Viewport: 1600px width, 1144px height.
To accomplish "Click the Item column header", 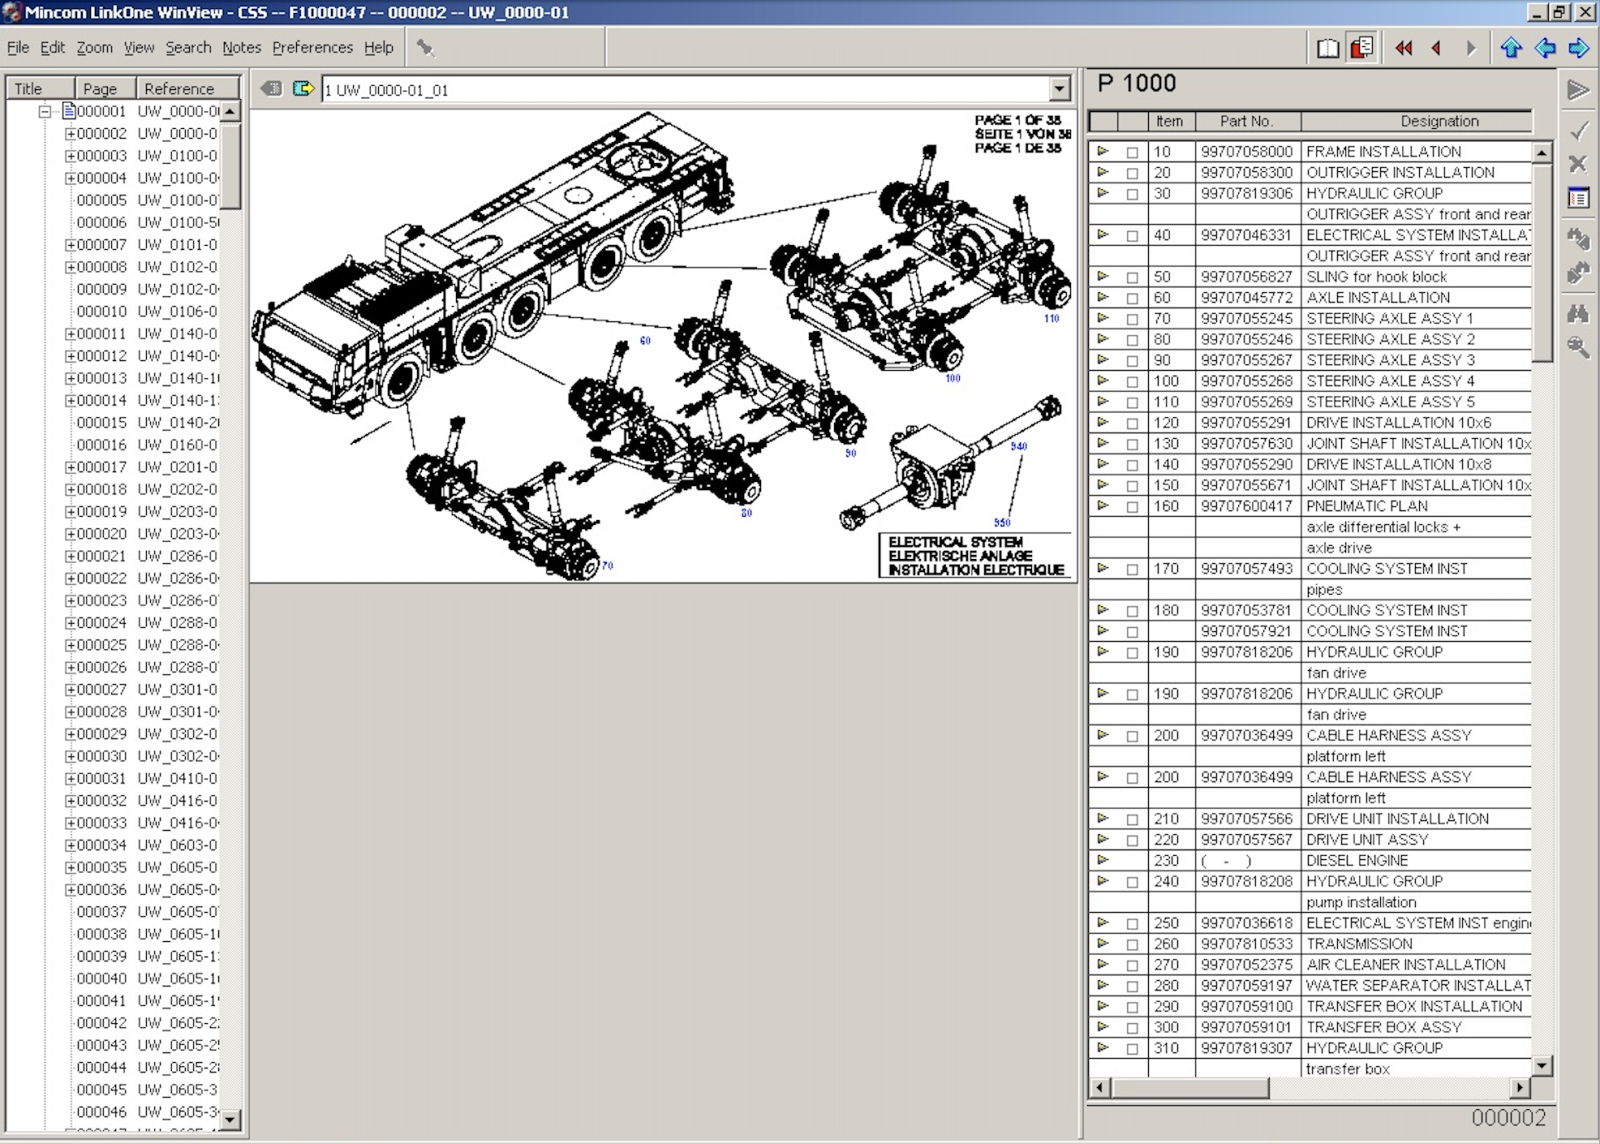I will (1170, 121).
